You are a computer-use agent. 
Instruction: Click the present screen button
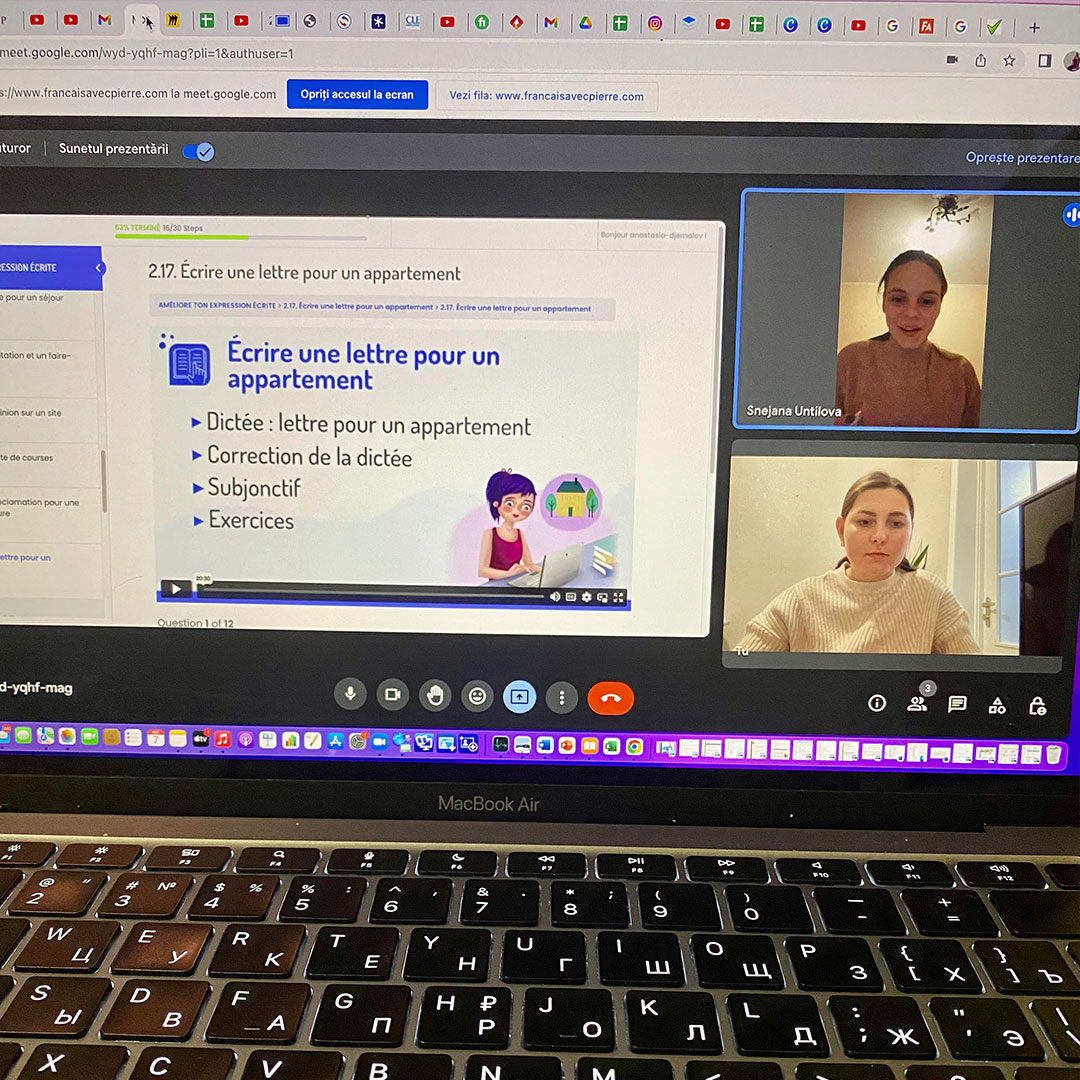[x=520, y=697]
